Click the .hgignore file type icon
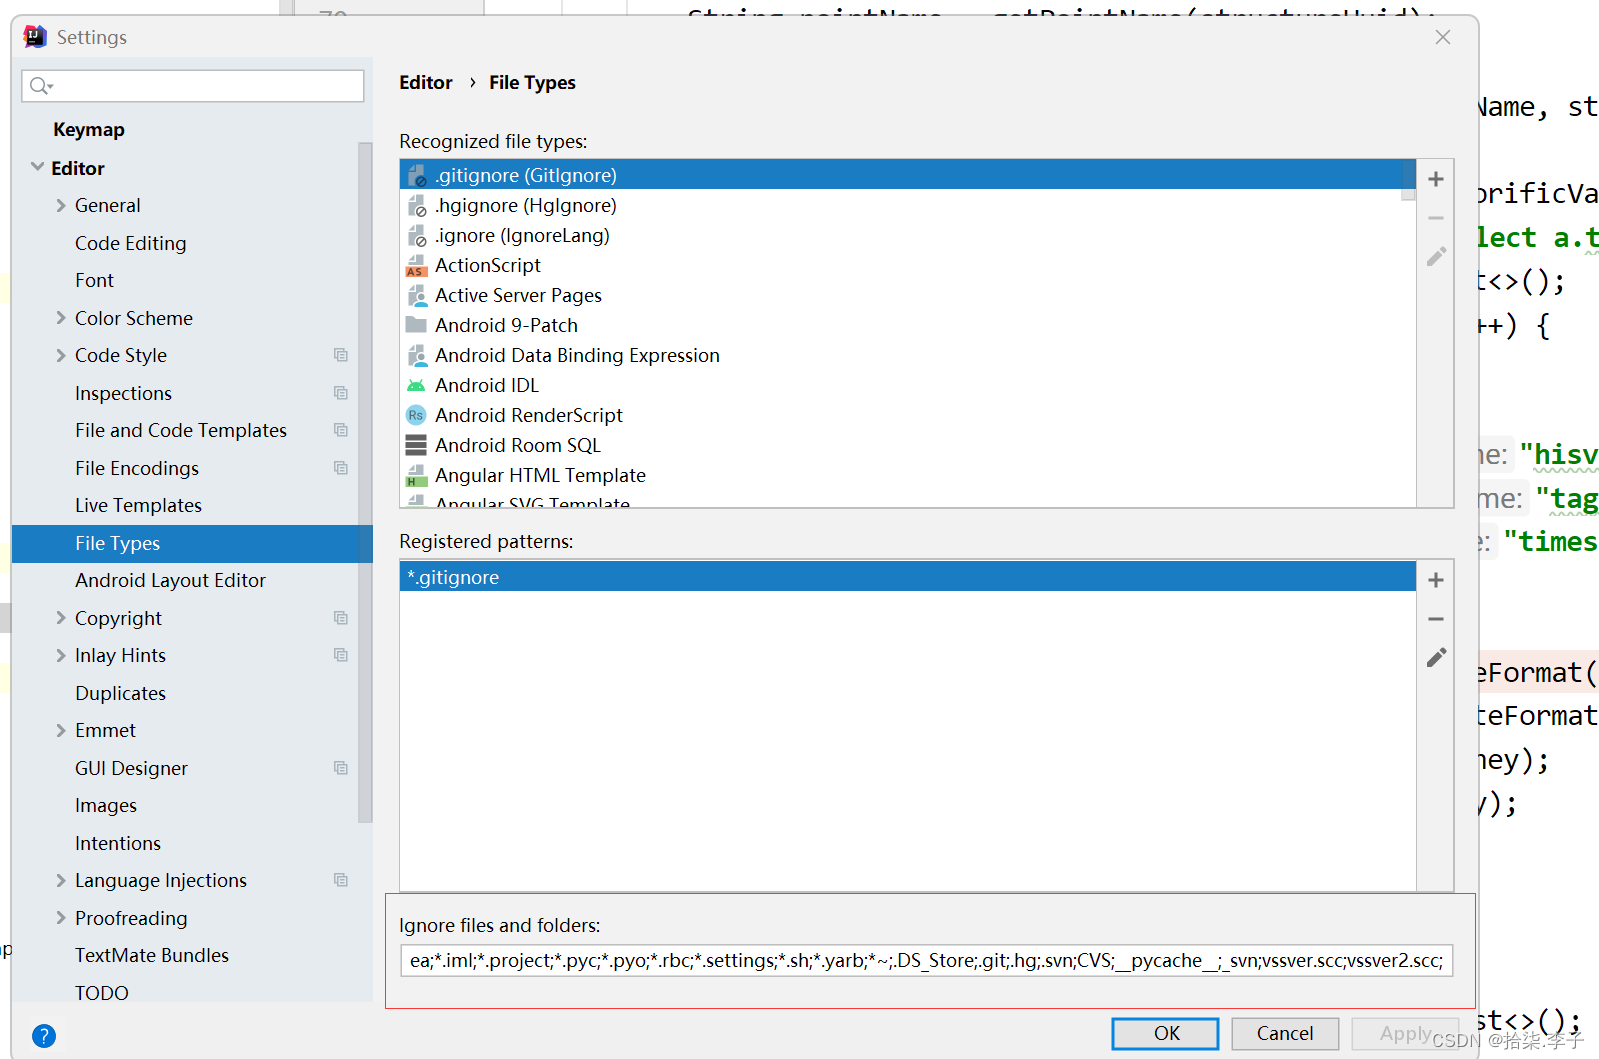 click(417, 206)
